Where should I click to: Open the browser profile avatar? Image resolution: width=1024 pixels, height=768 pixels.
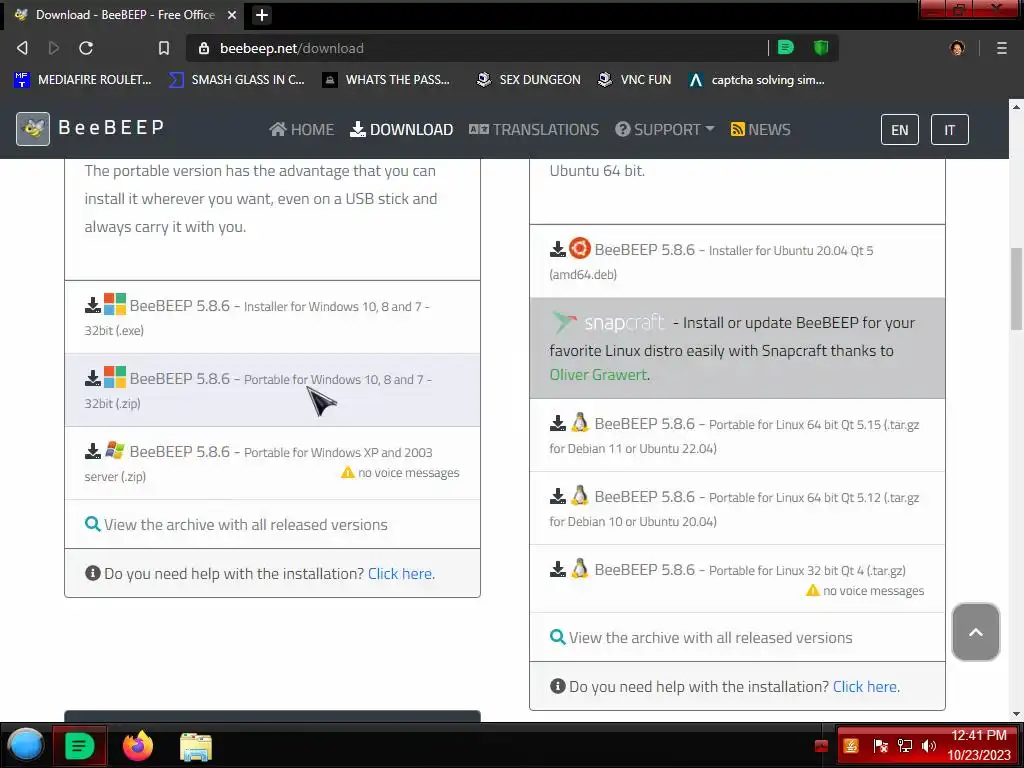[x=957, y=48]
